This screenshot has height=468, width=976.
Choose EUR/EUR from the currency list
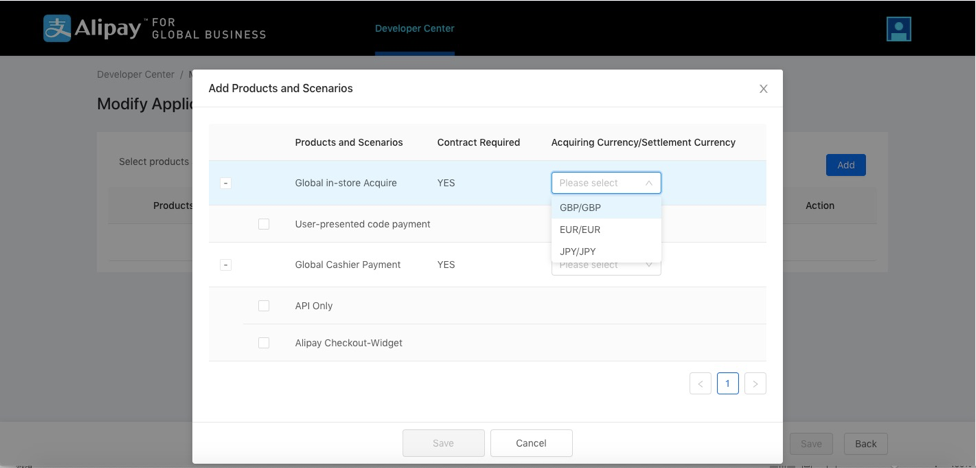pos(581,230)
